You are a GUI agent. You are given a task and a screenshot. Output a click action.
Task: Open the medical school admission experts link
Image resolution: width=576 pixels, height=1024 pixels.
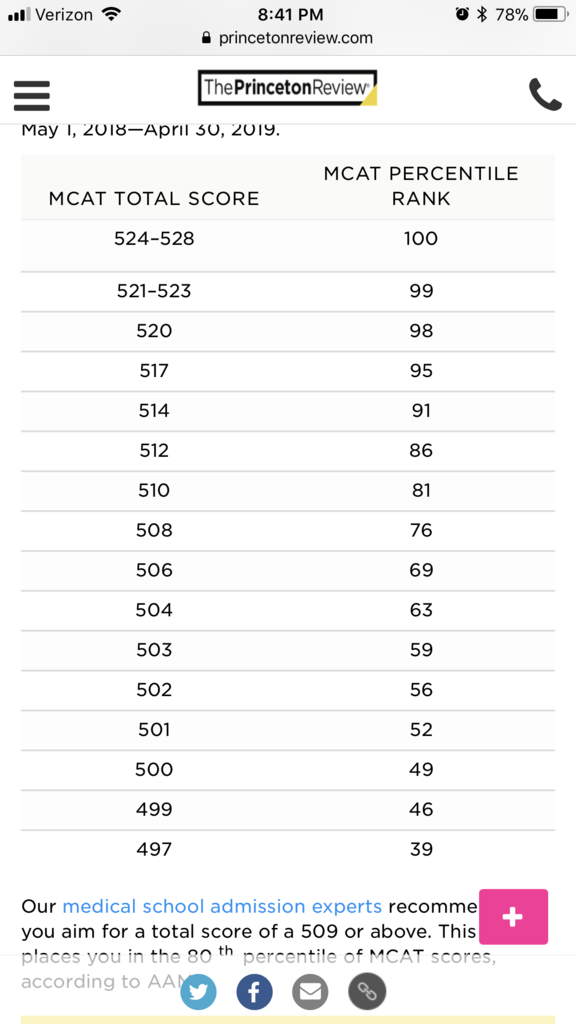coord(222,906)
